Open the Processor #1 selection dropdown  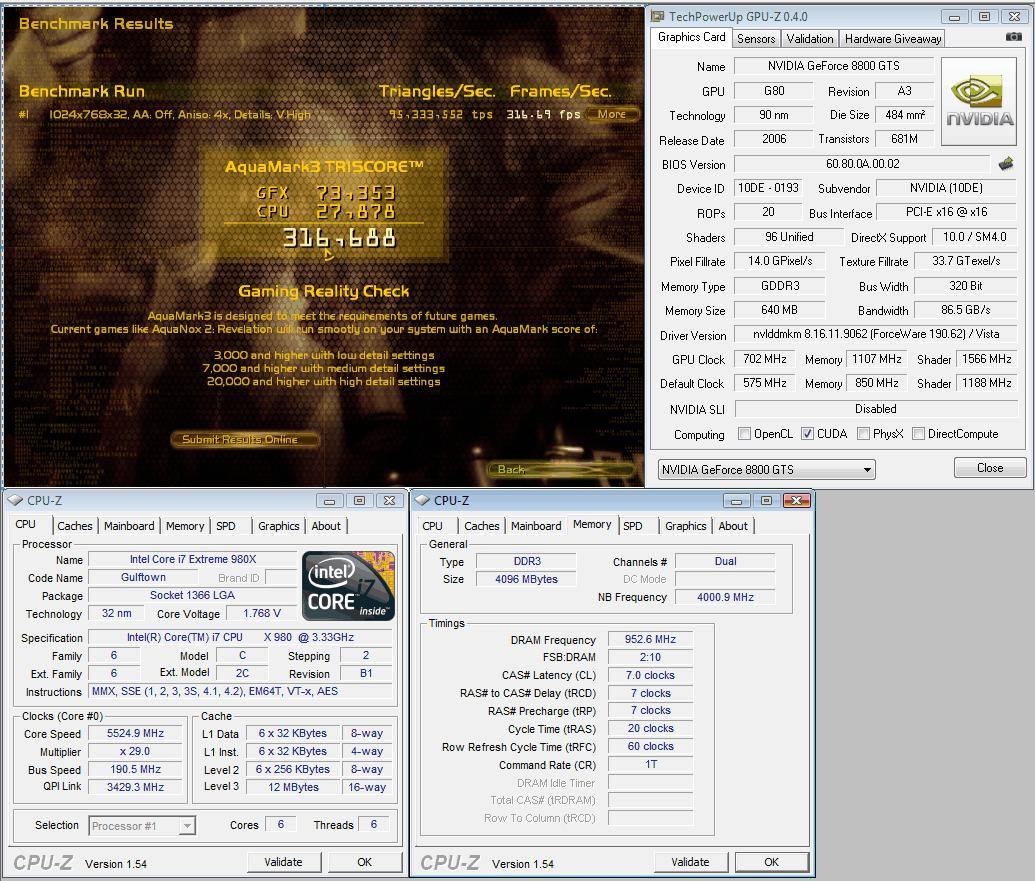pyautogui.click(x=142, y=826)
